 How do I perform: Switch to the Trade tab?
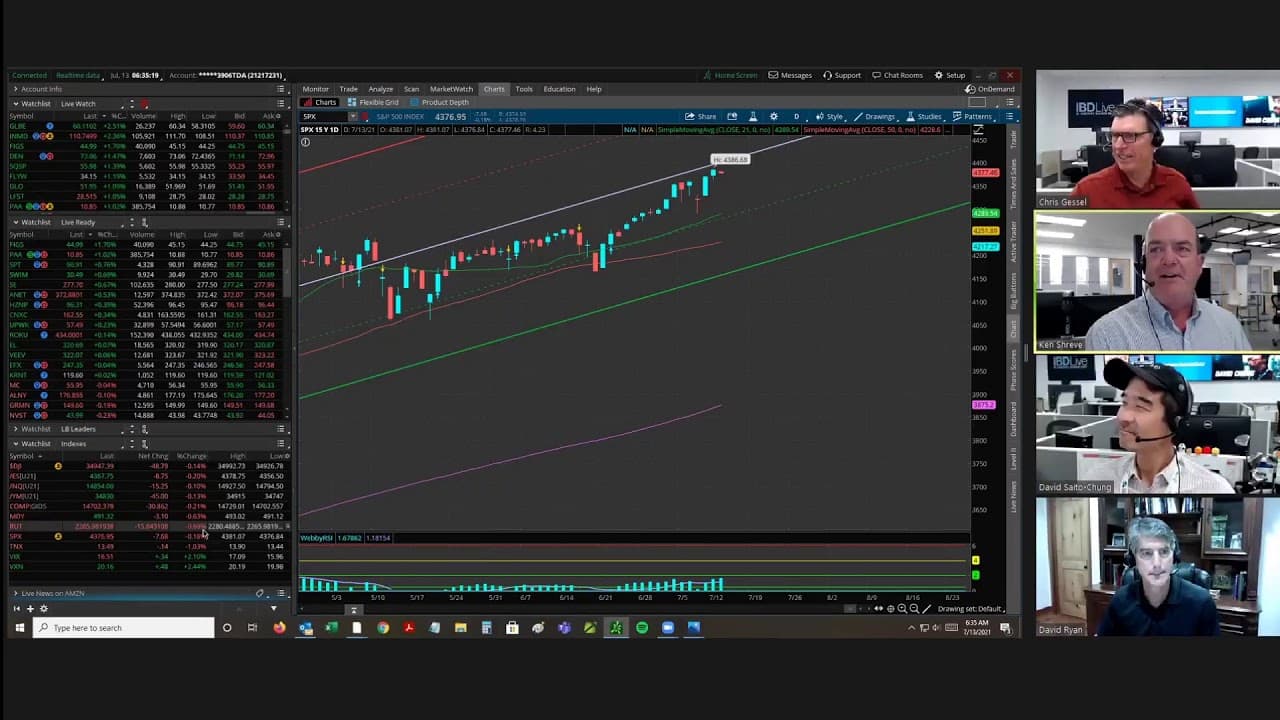(348, 89)
